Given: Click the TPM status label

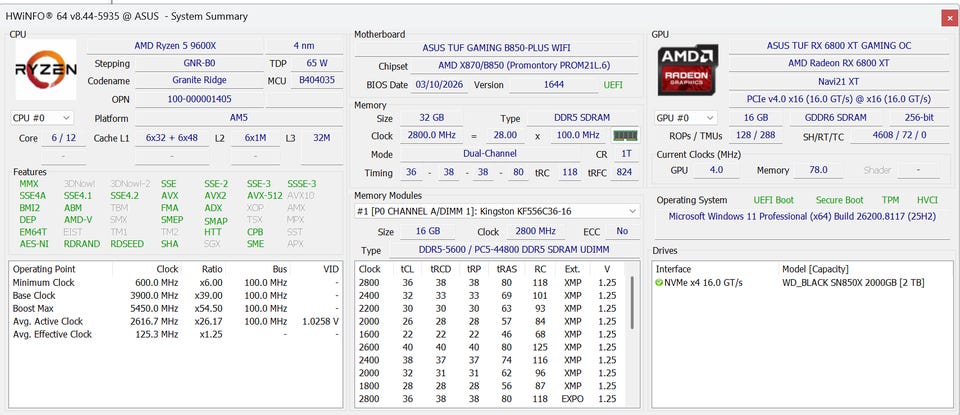Looking at the screenshot, I should 889,200.
